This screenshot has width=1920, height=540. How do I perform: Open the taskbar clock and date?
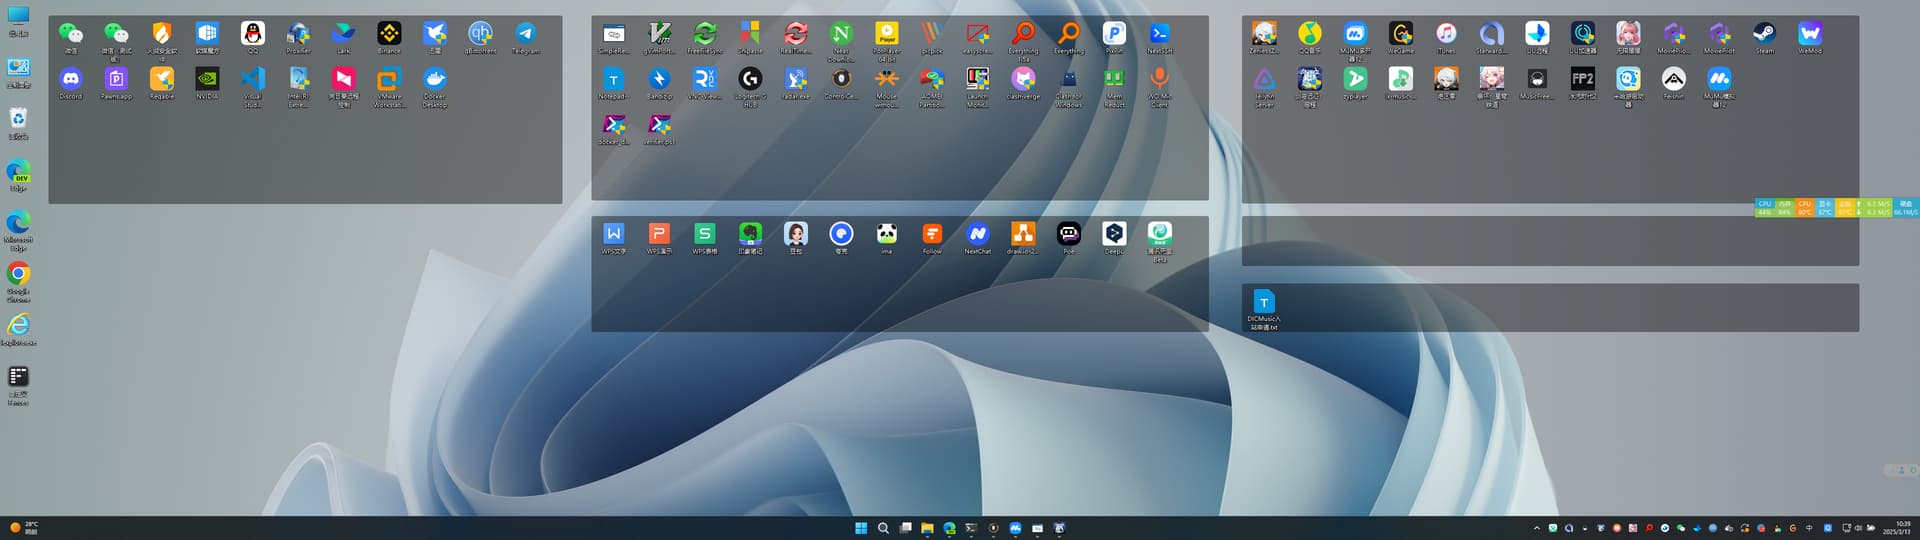click(1897, 528)
